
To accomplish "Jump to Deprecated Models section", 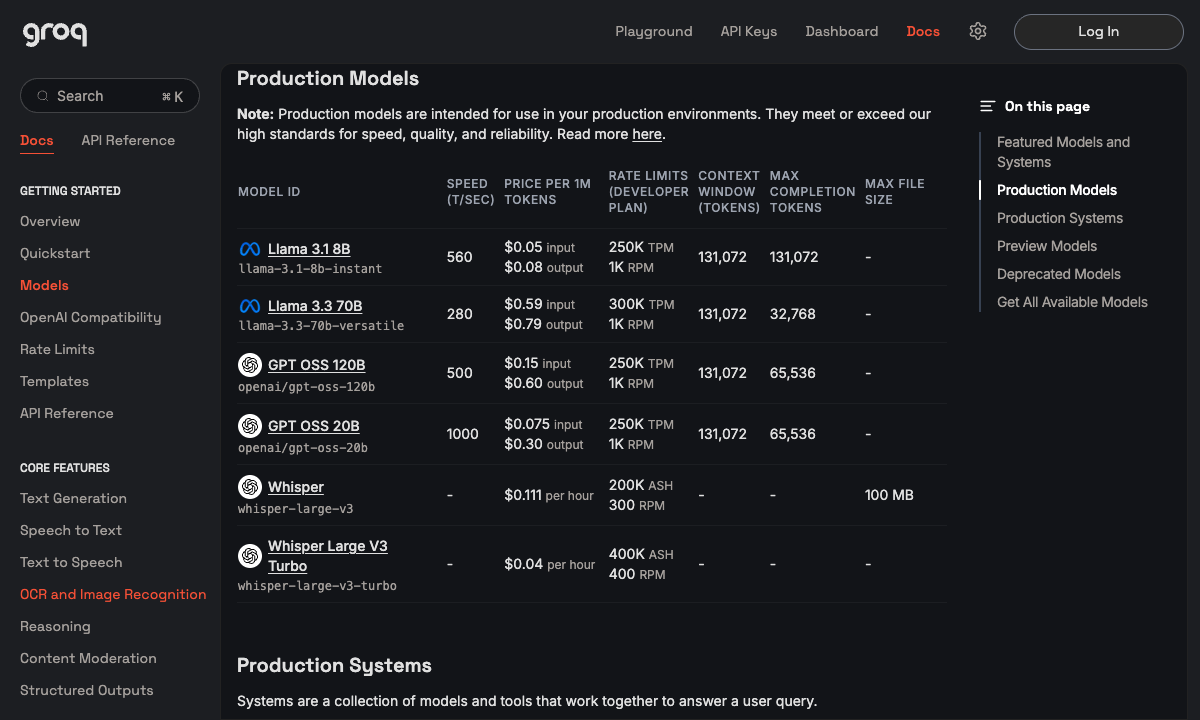I will [x=1059, y=274].
